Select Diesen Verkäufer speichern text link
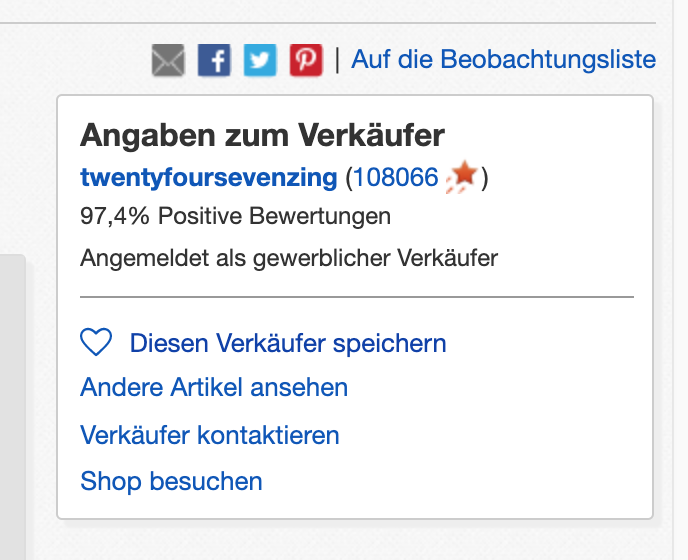This screenshot has height=560, width=688. coord(288,343)
